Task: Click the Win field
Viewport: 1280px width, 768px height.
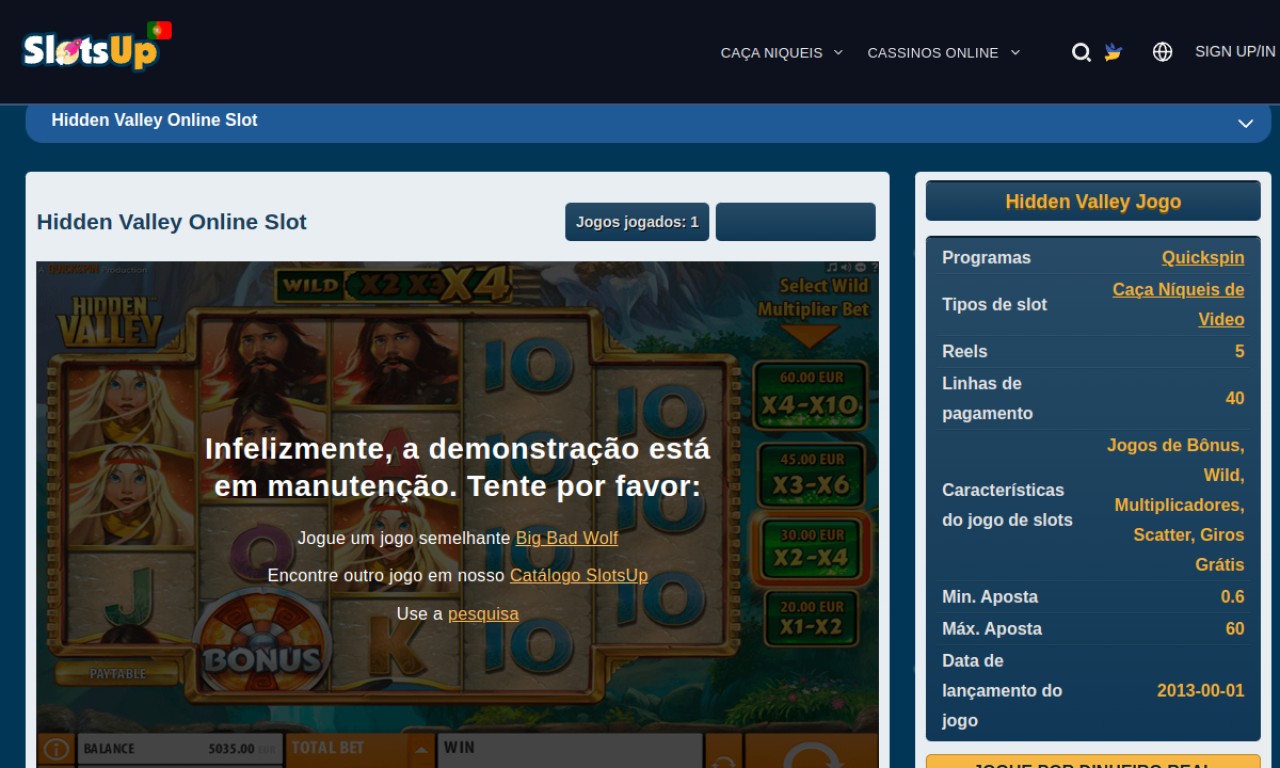Action: (570, 750)
